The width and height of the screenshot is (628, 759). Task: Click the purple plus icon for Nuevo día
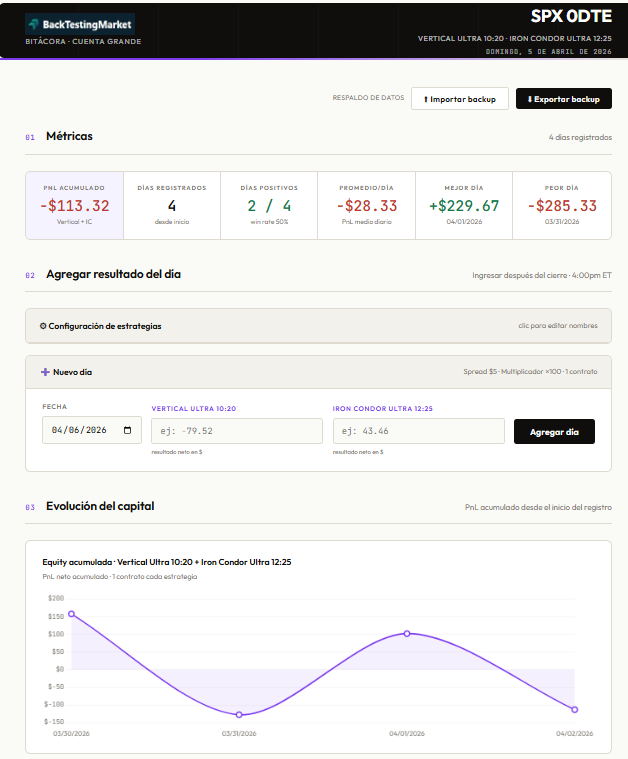(45, 371)
